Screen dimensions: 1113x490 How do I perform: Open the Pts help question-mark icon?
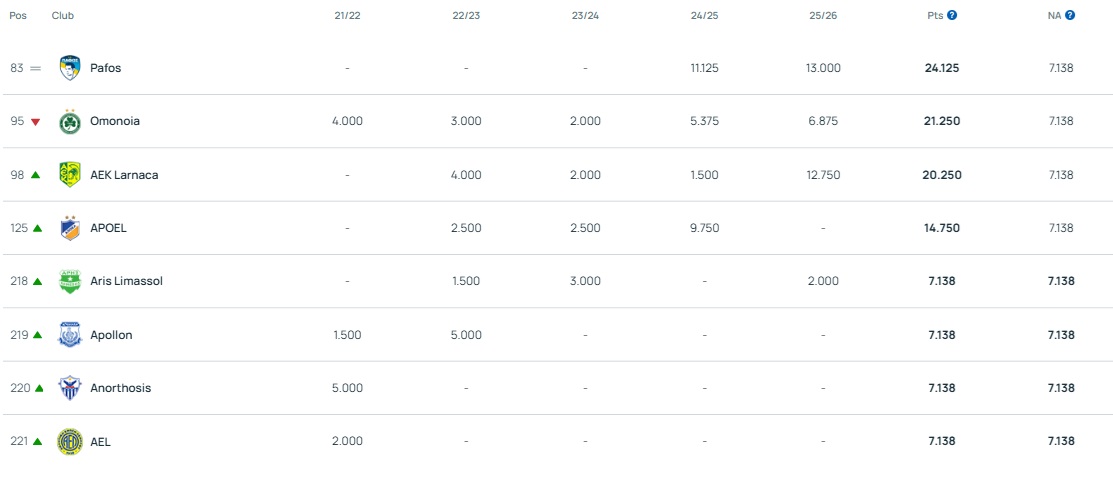pos(952,15)
